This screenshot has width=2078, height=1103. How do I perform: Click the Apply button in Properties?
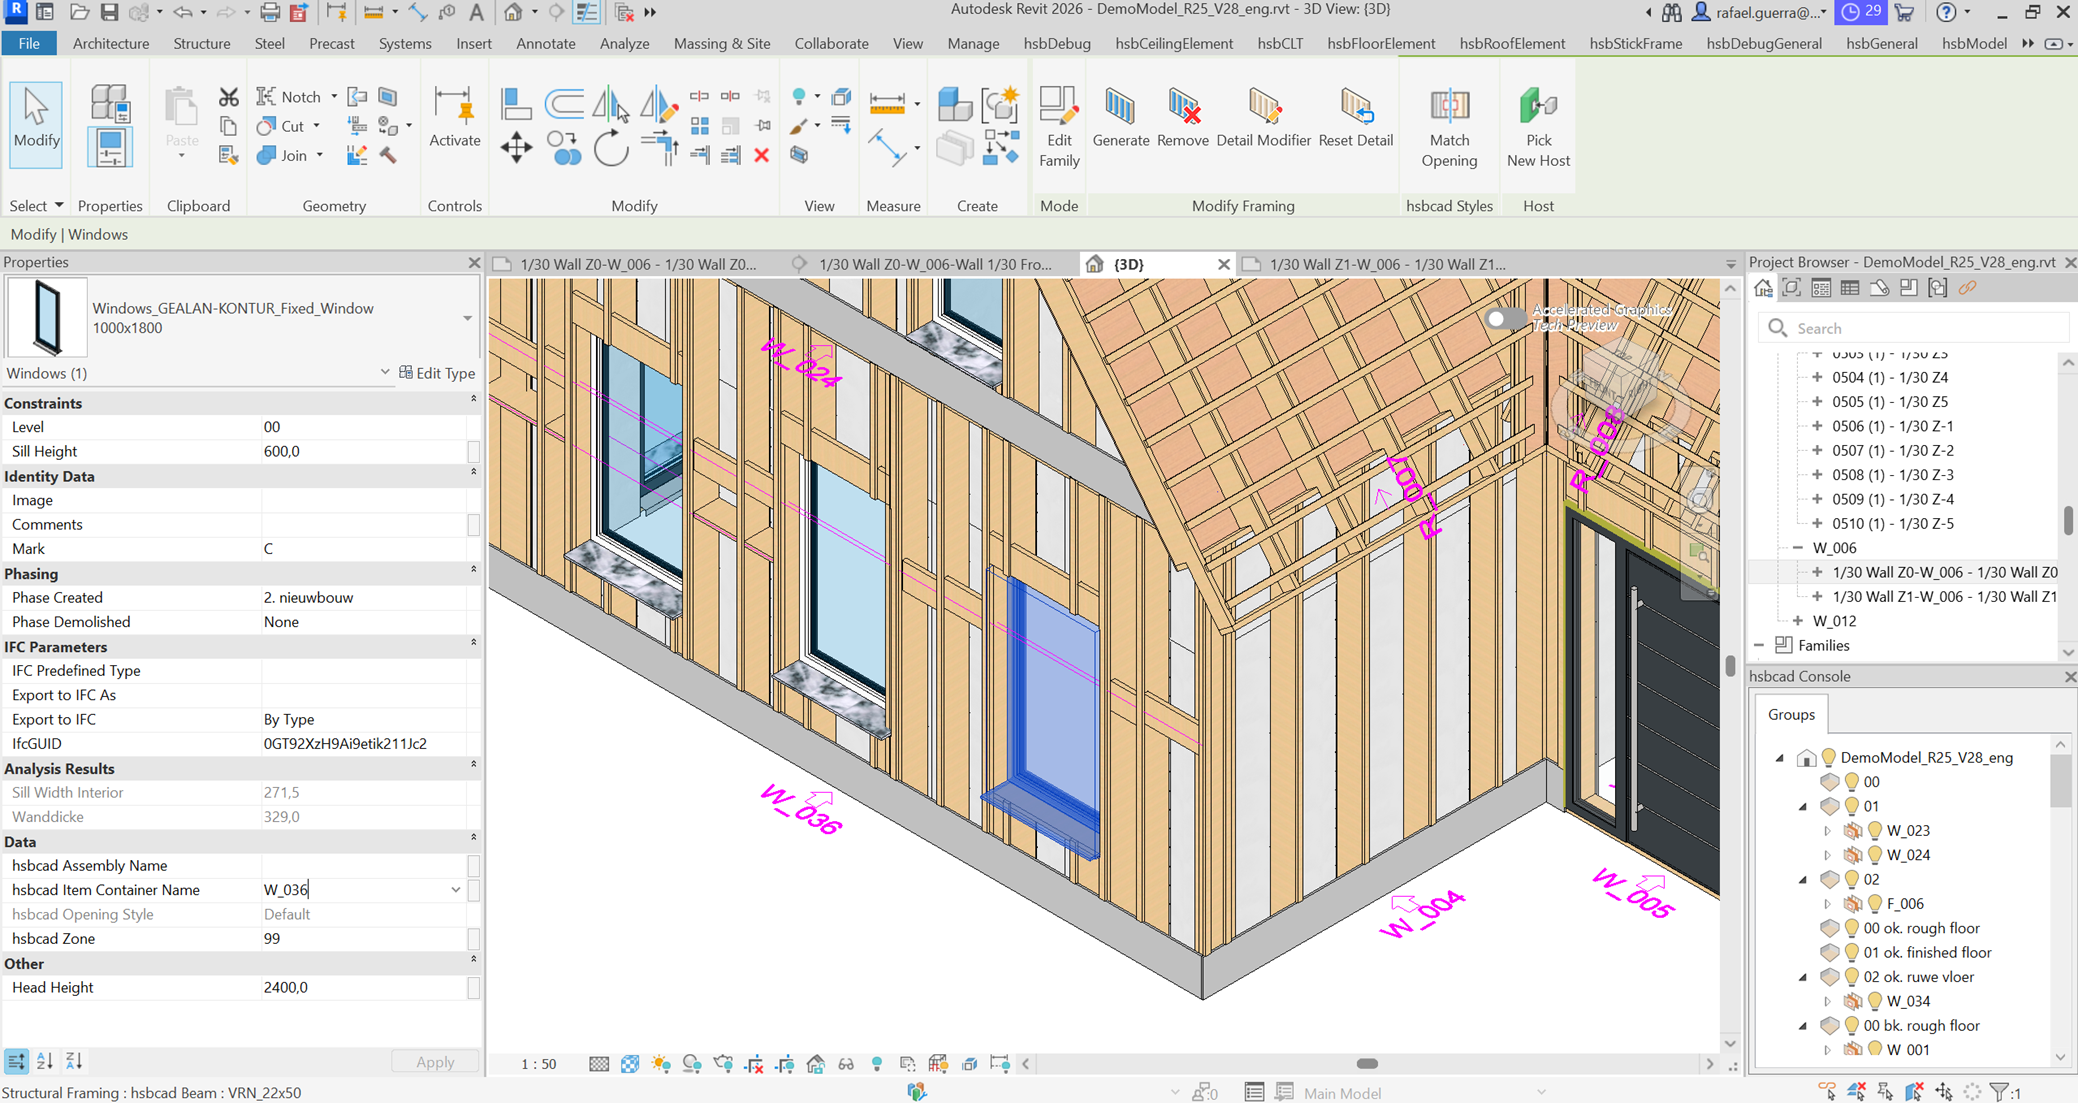coord(435,1062)
